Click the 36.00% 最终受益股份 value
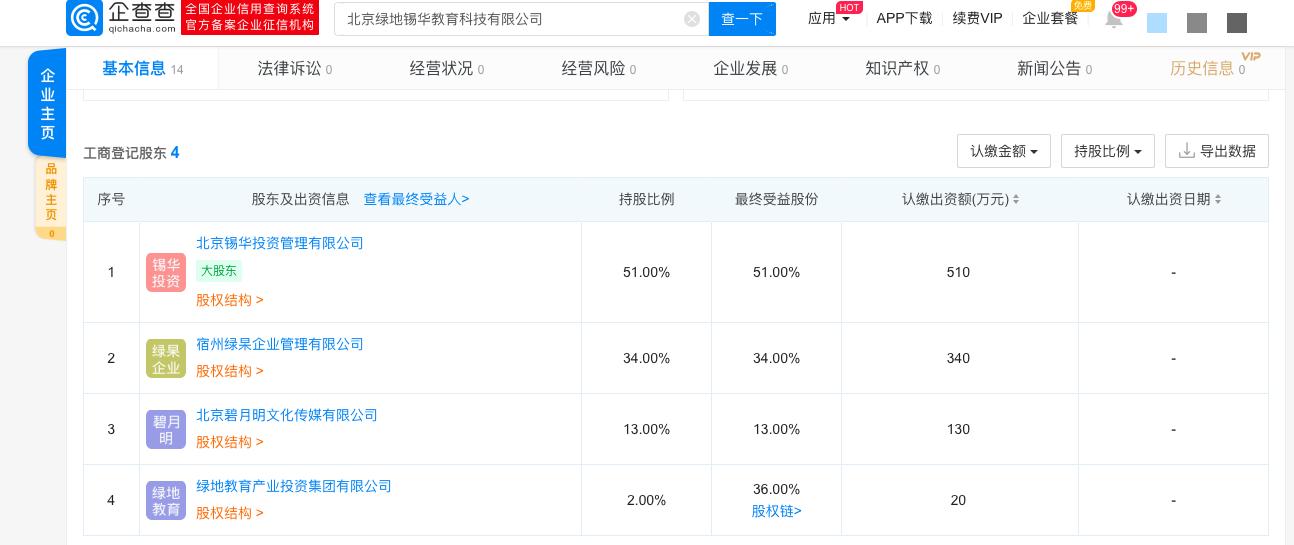The image size is (1294, 545). click(x=777, y=489)
